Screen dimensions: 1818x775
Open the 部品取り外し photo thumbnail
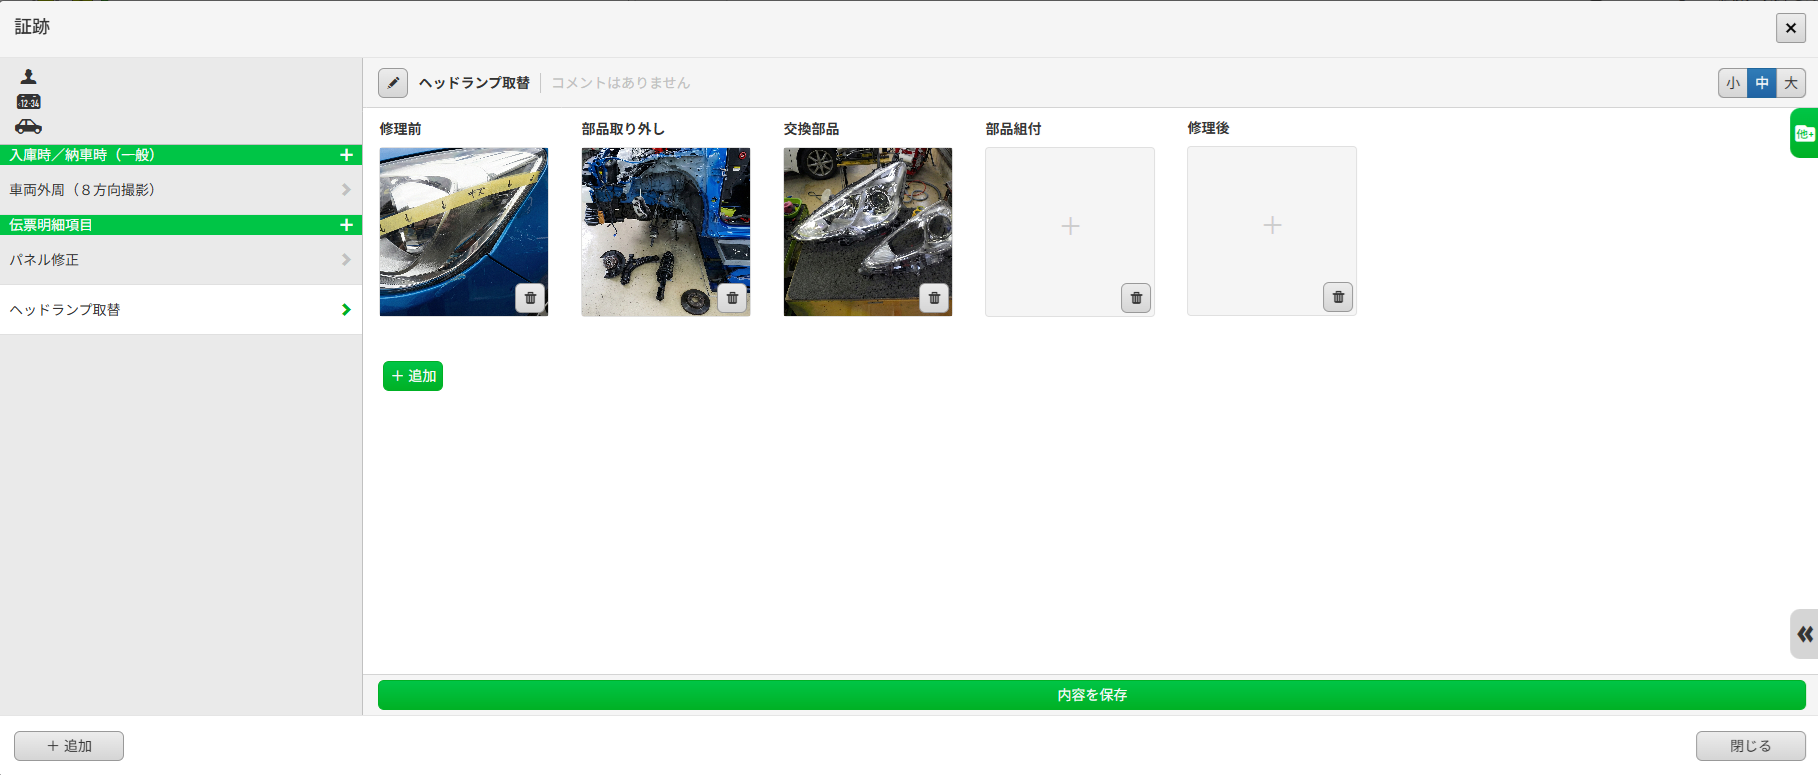666,232
